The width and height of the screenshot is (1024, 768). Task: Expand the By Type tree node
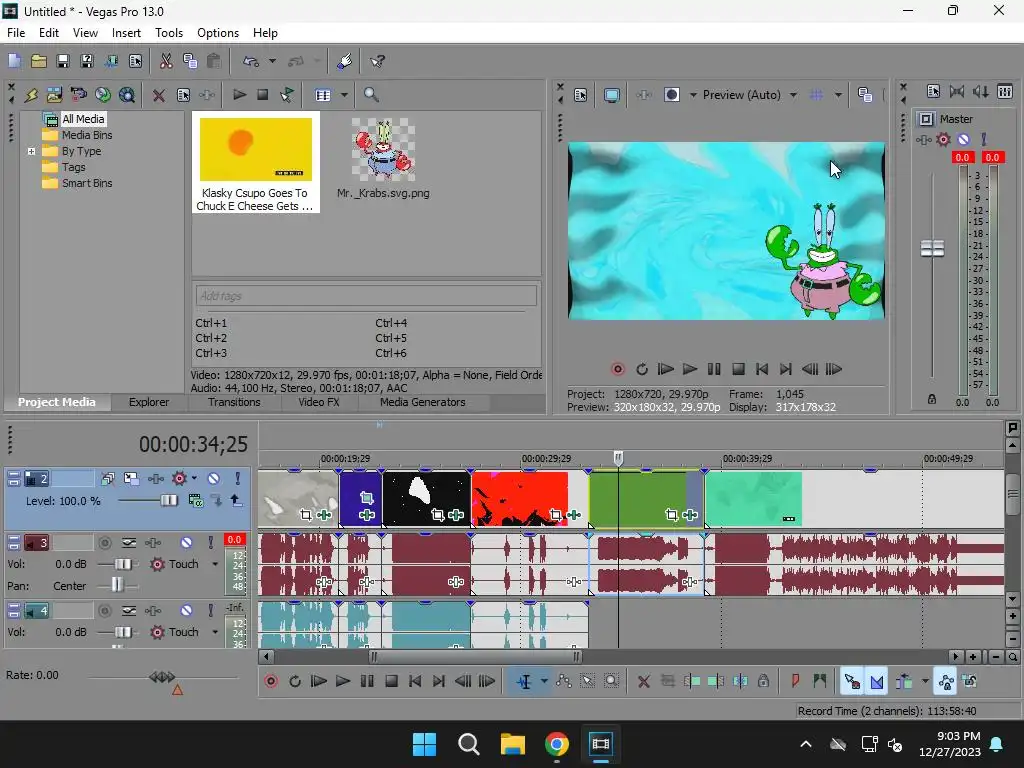point(31,152)
